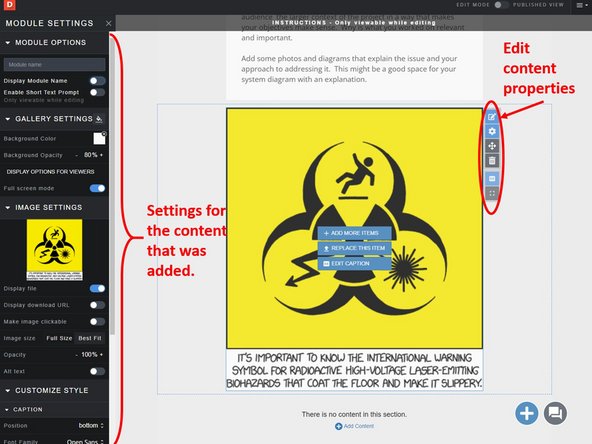Click 'There is no content in this section' text

coord(354,414)
